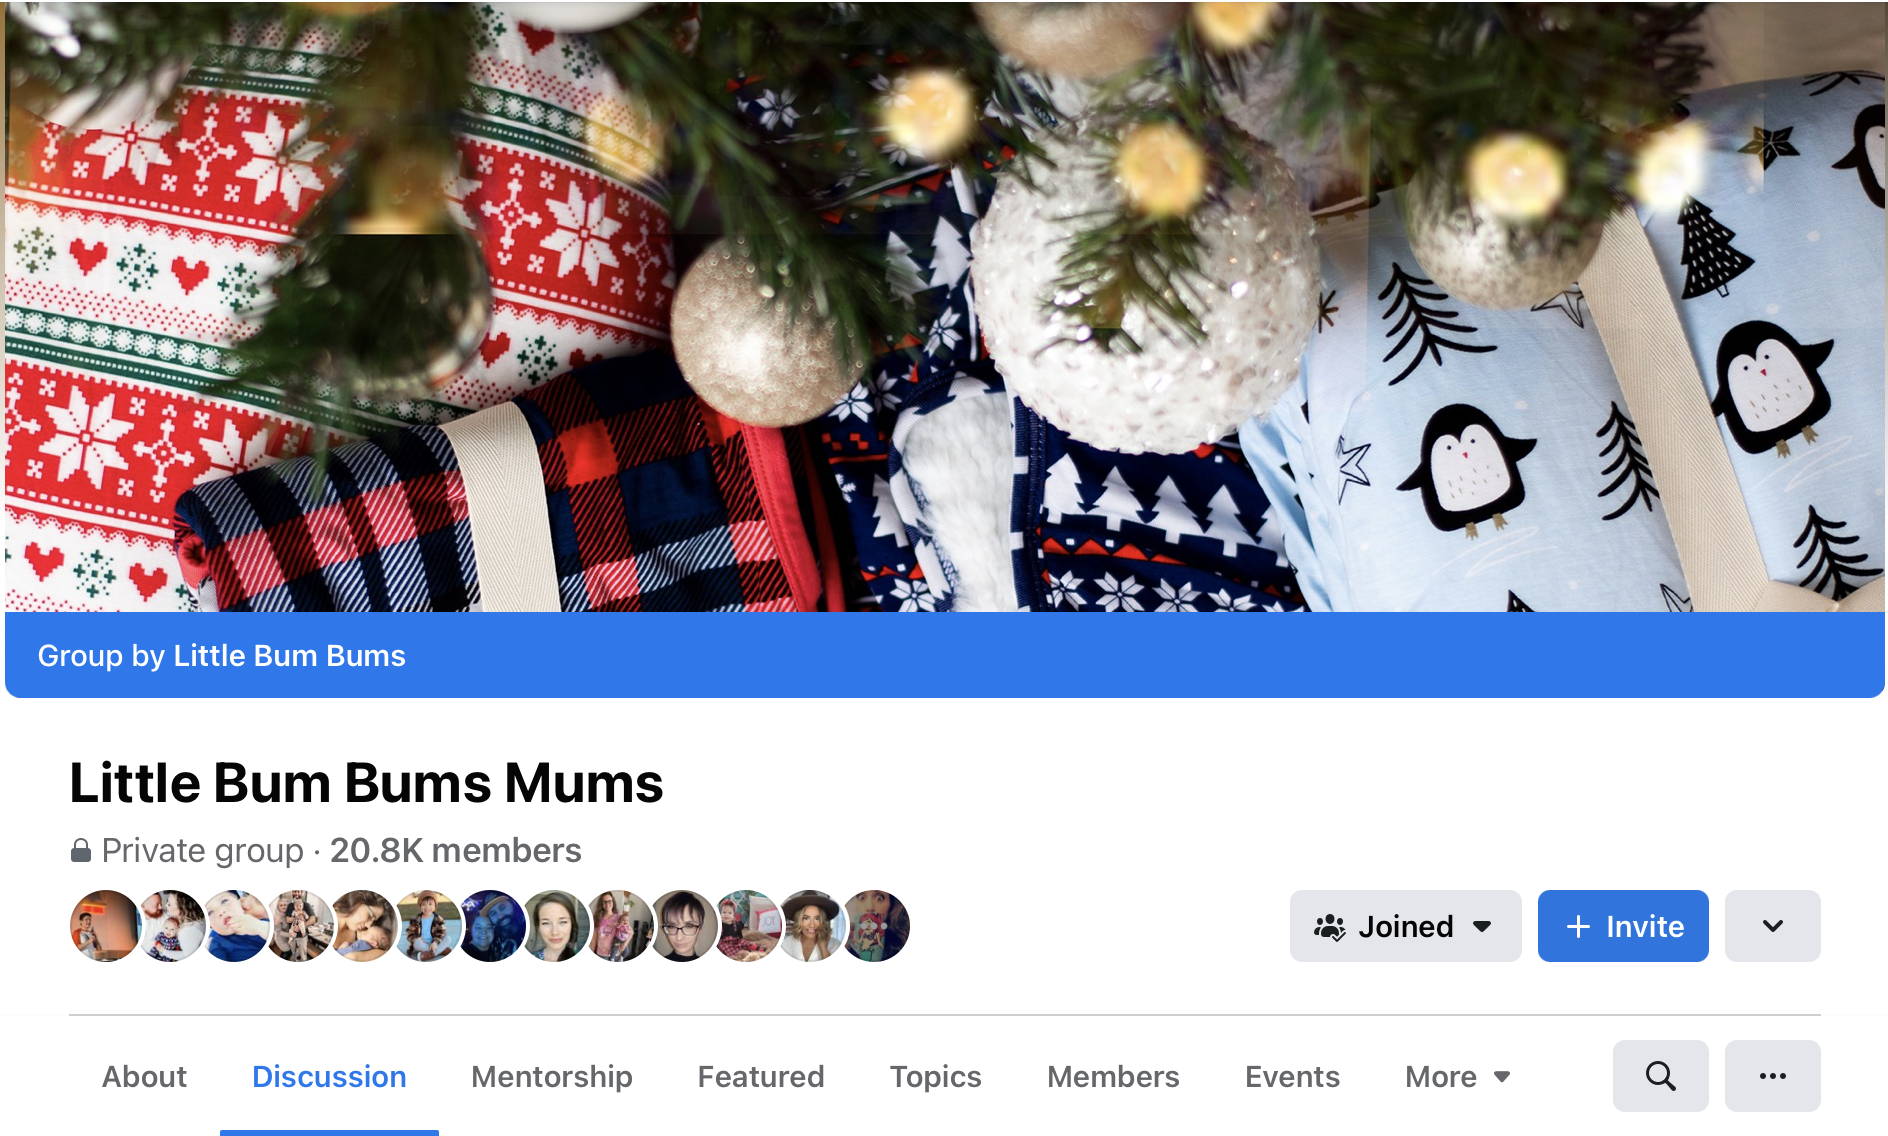Viewport: 1888px width, 1136px height.
Task: Click the avatar of woman wearing glasses
Action: [x=684, y=926]
